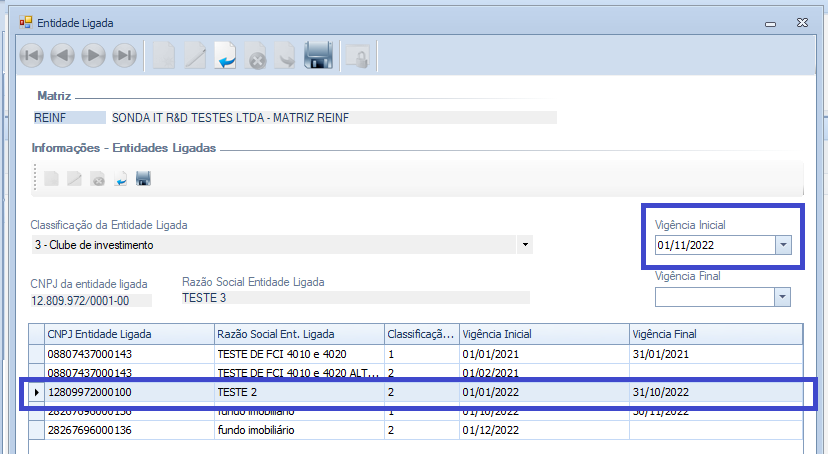Click the Razão Social Entidade Ligada field
Screen dimensions: 828x454
[x=354, y=297]
